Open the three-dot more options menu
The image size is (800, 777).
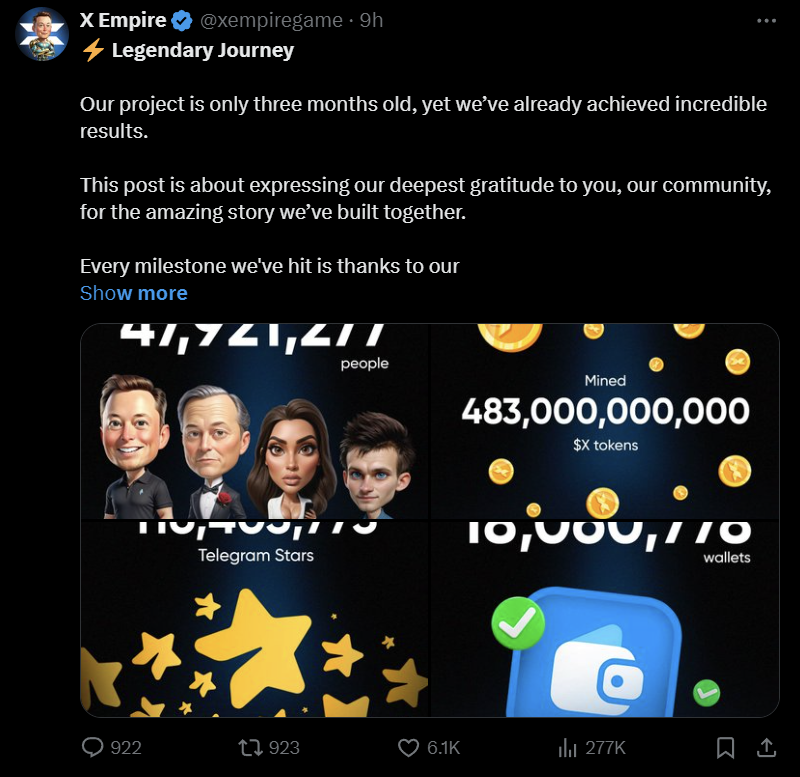[x=766, y=21]
